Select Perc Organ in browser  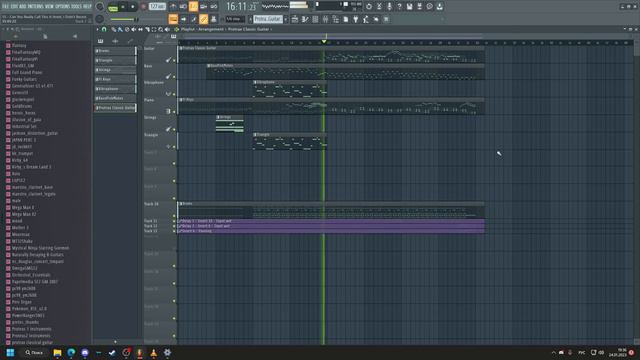22,302
